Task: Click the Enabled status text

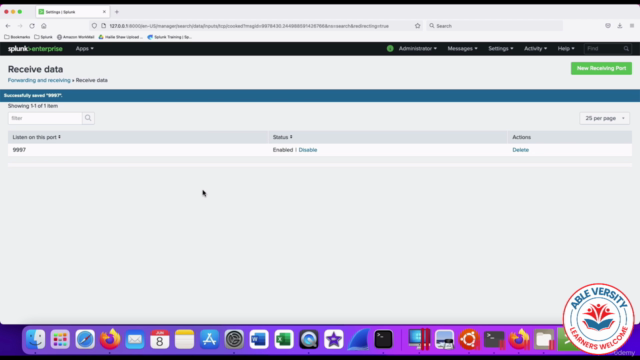Action: [283, 150]
